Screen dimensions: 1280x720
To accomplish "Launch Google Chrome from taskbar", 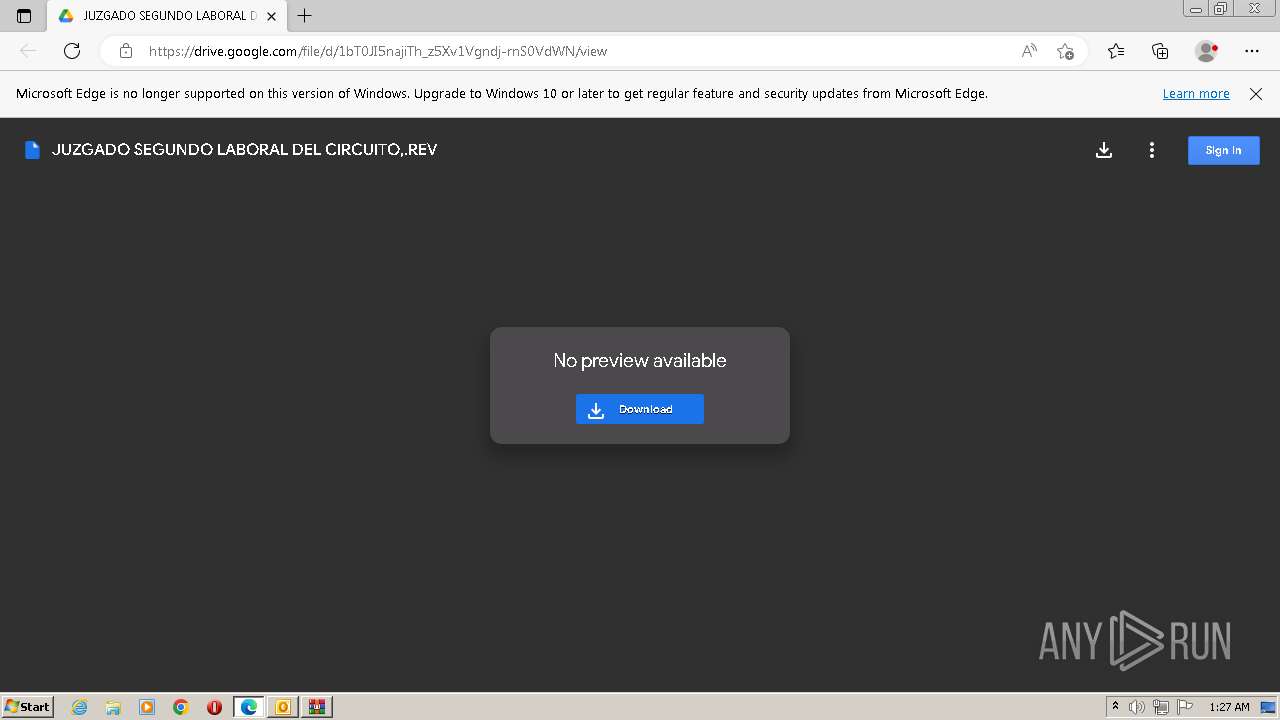I will (181, 707).
